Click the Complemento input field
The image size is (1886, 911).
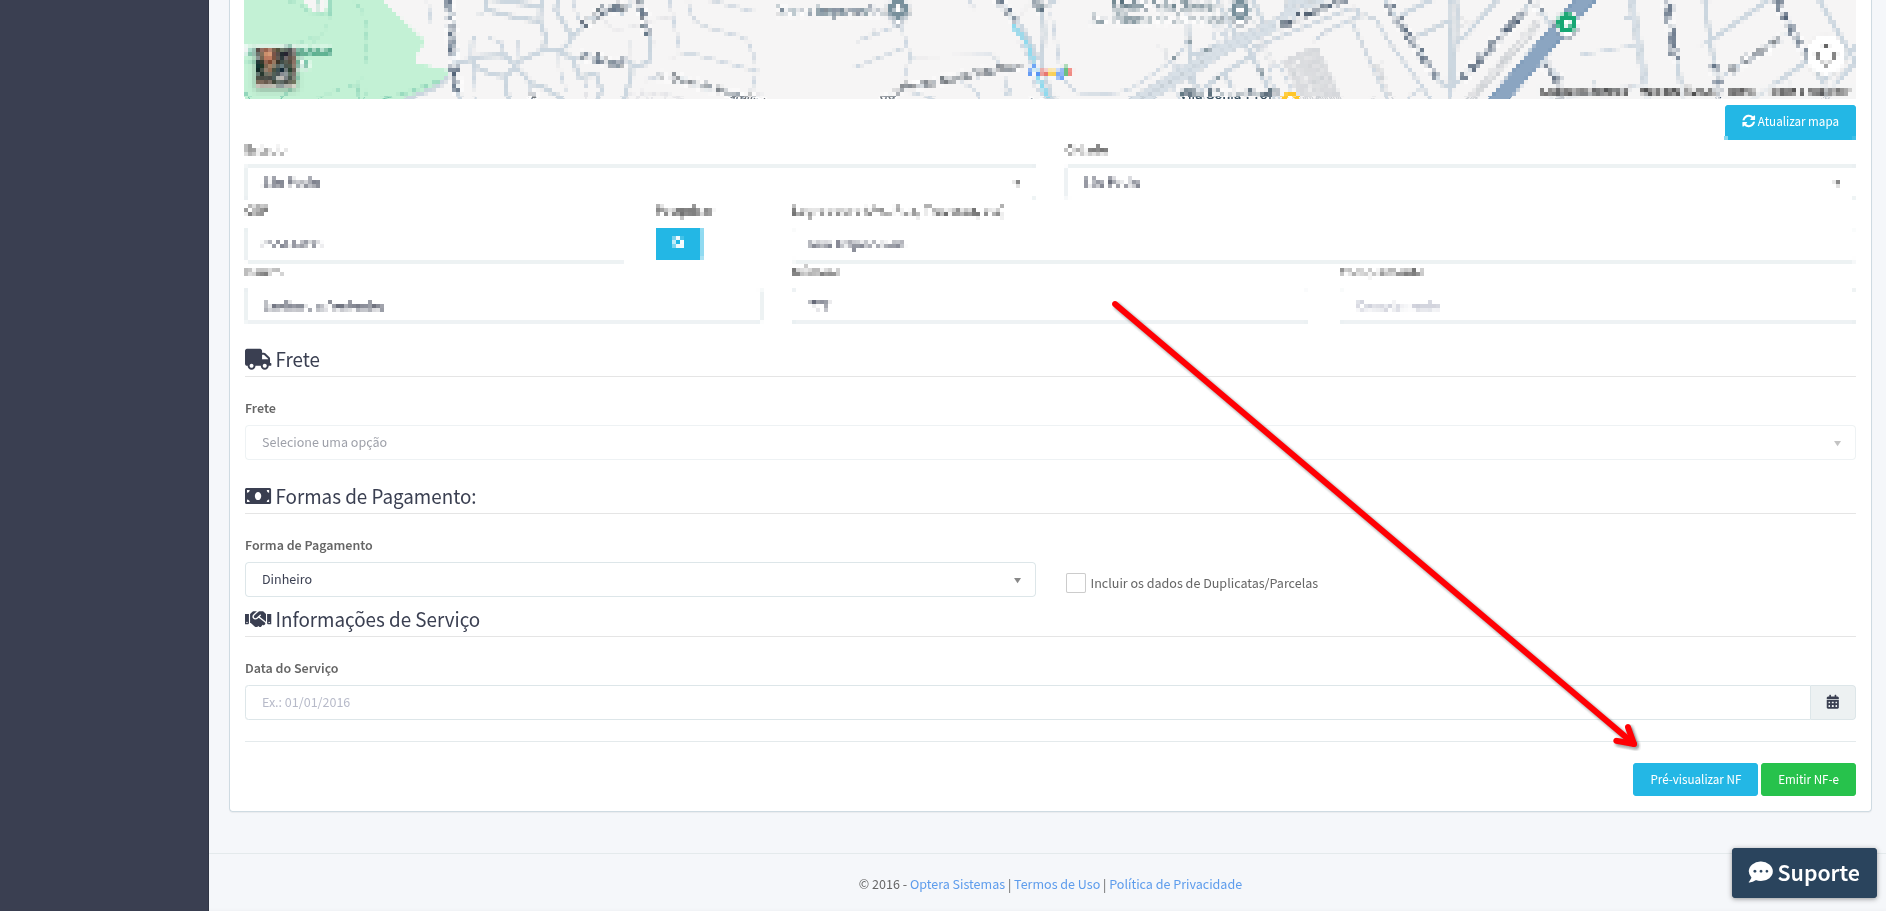[1596, 306]
